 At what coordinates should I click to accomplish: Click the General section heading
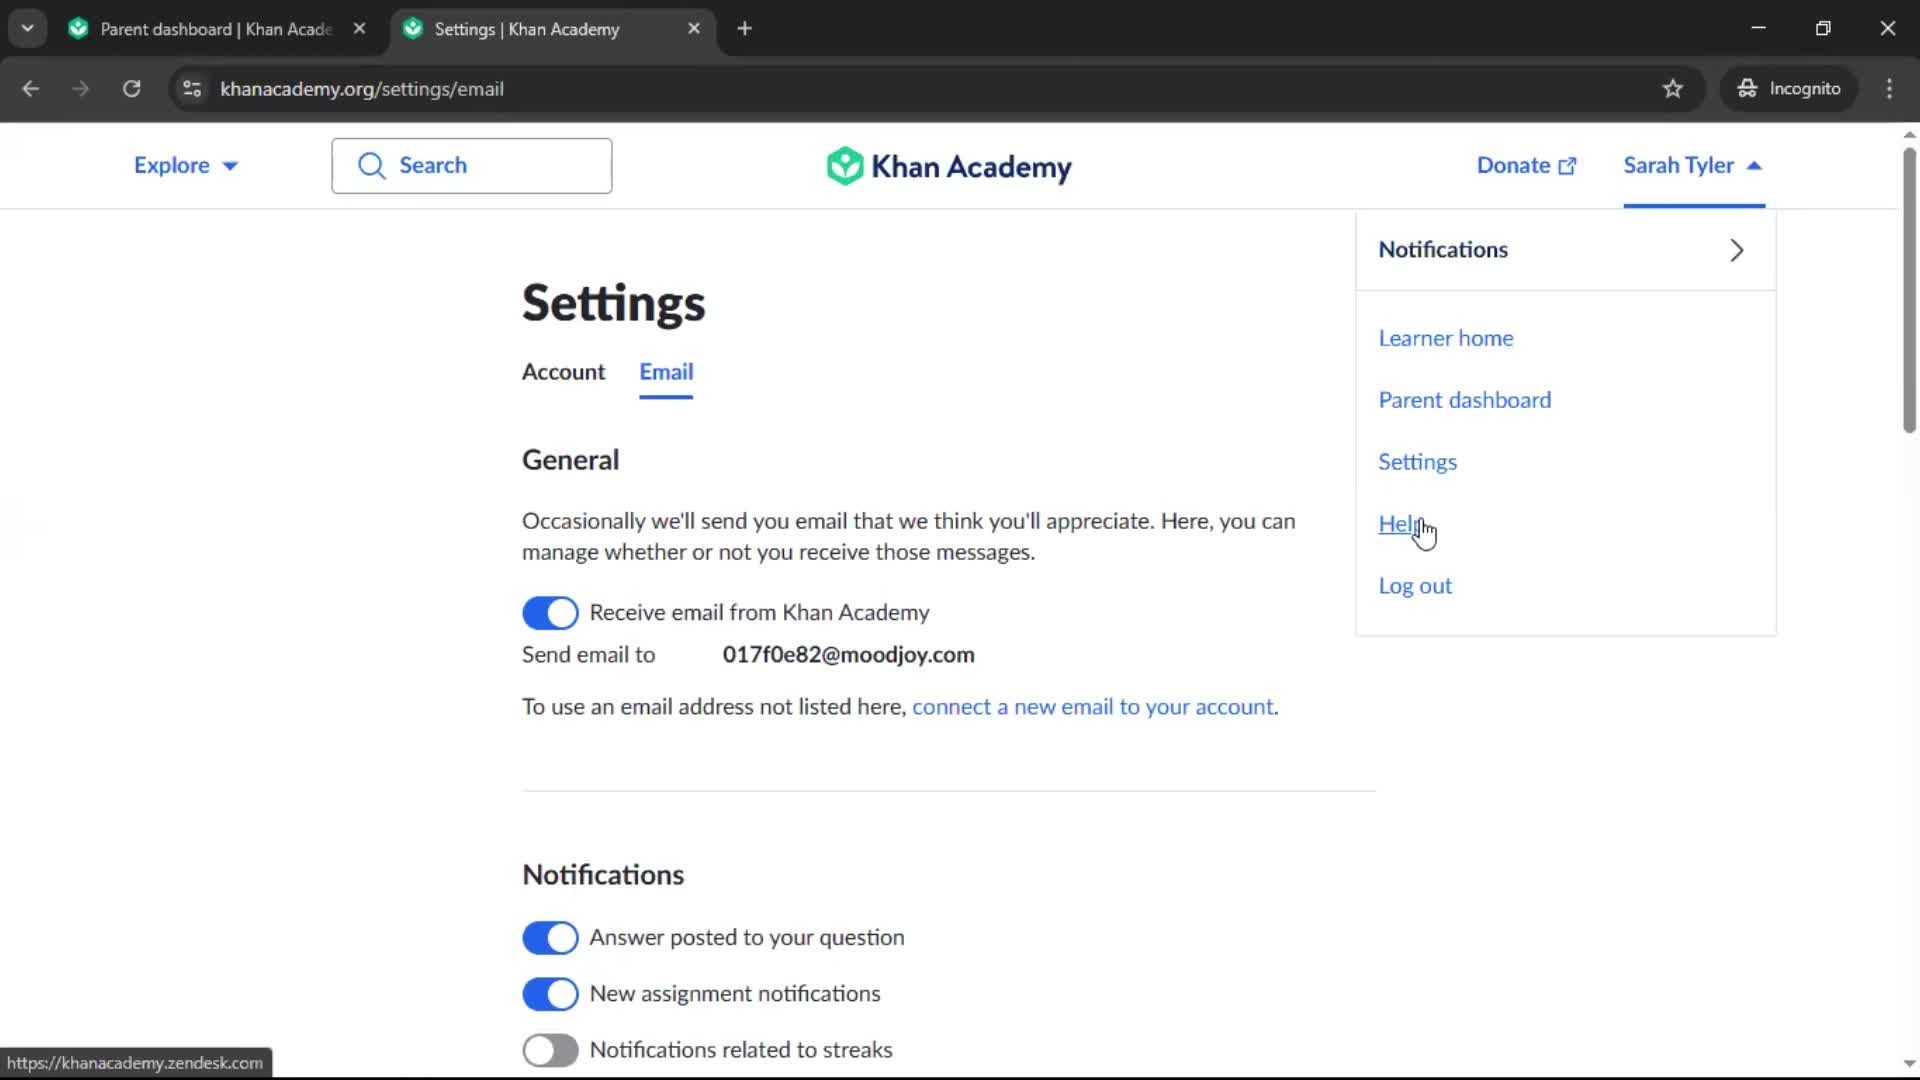click(x=570, y=460)
